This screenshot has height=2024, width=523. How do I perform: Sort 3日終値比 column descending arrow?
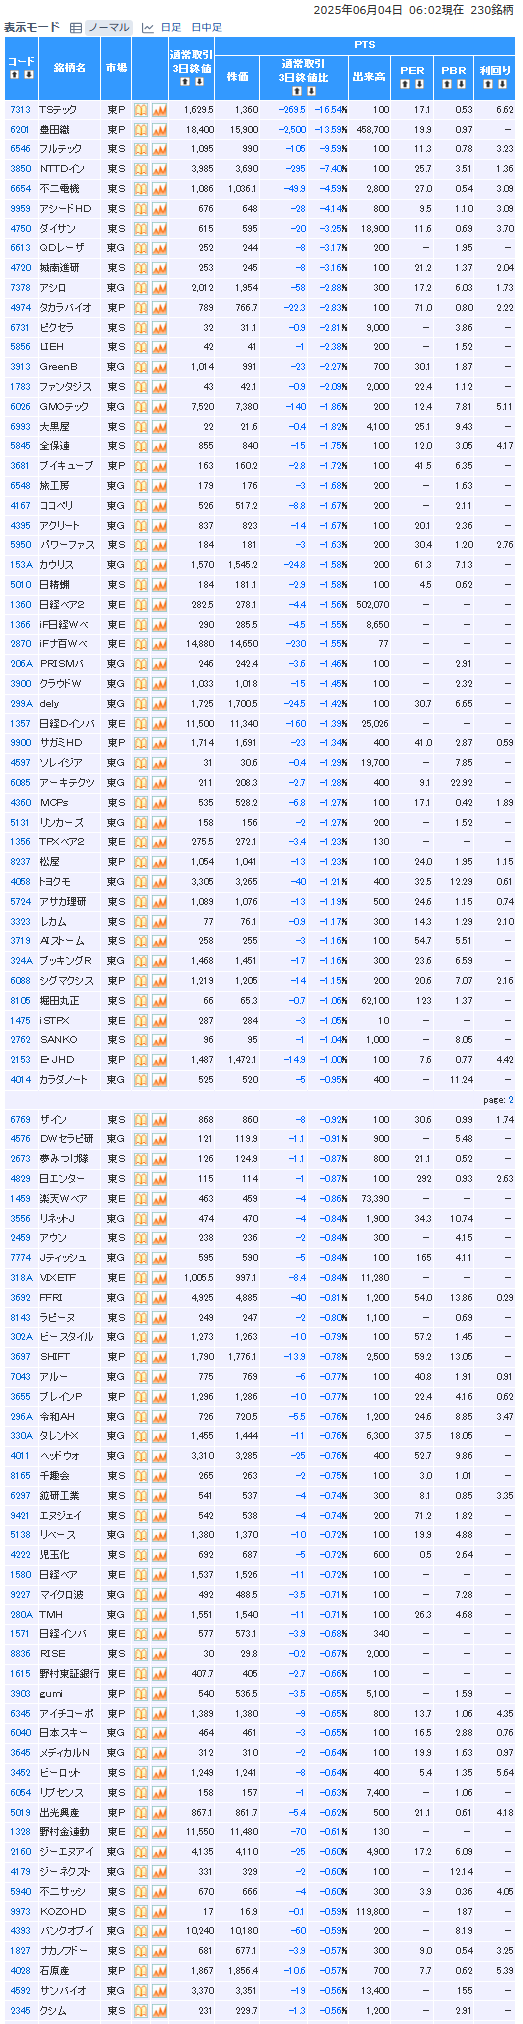coord(309,90)
